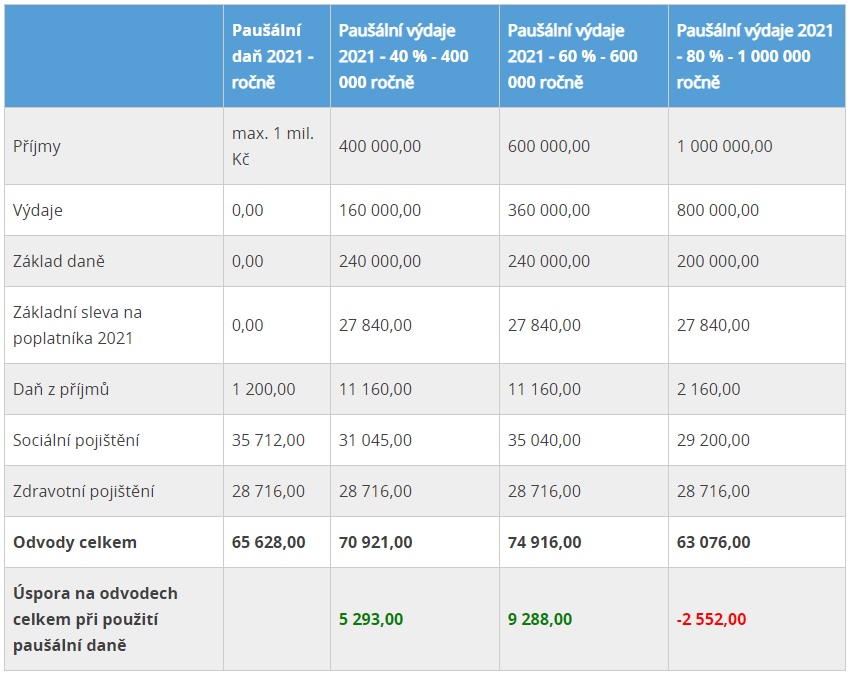
Task: Click the Paušální daň 2021 column header
Action: 273,56
